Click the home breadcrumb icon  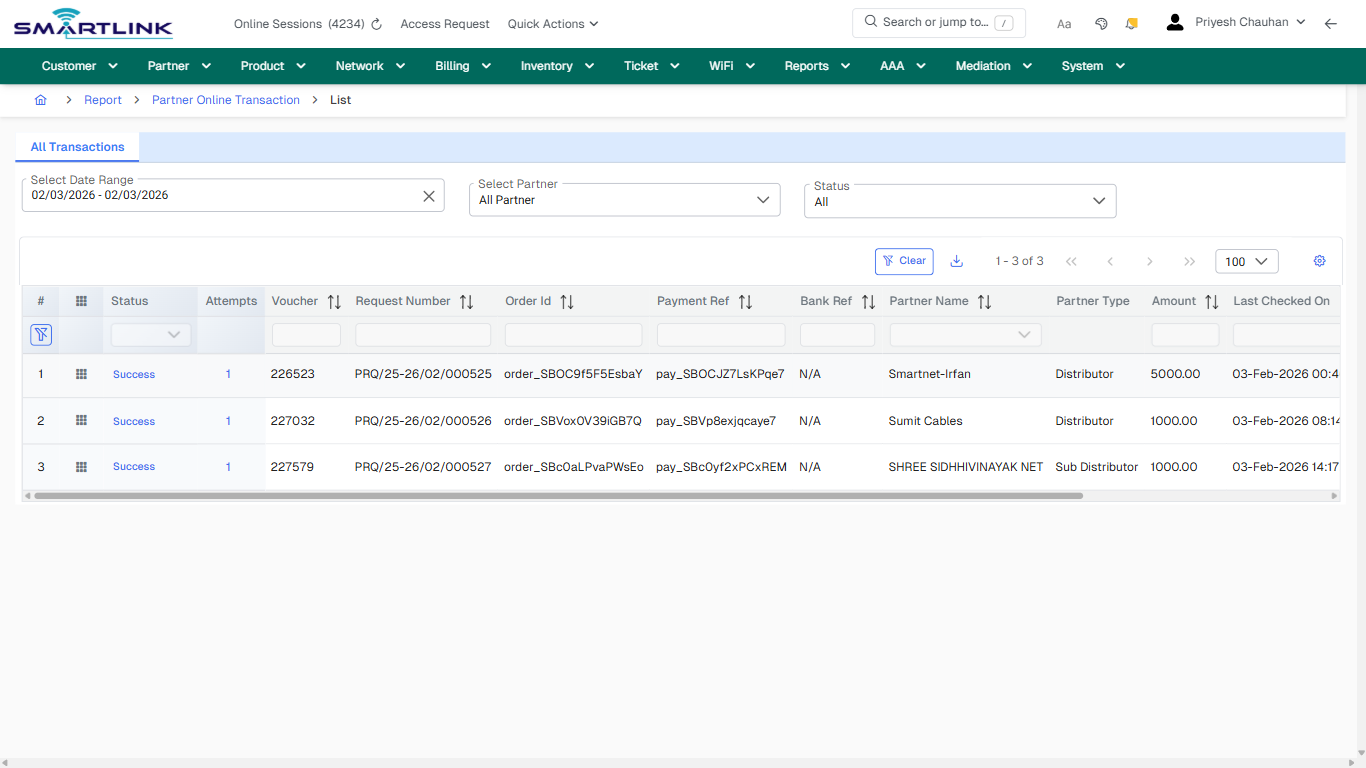[x=40, y=100]
